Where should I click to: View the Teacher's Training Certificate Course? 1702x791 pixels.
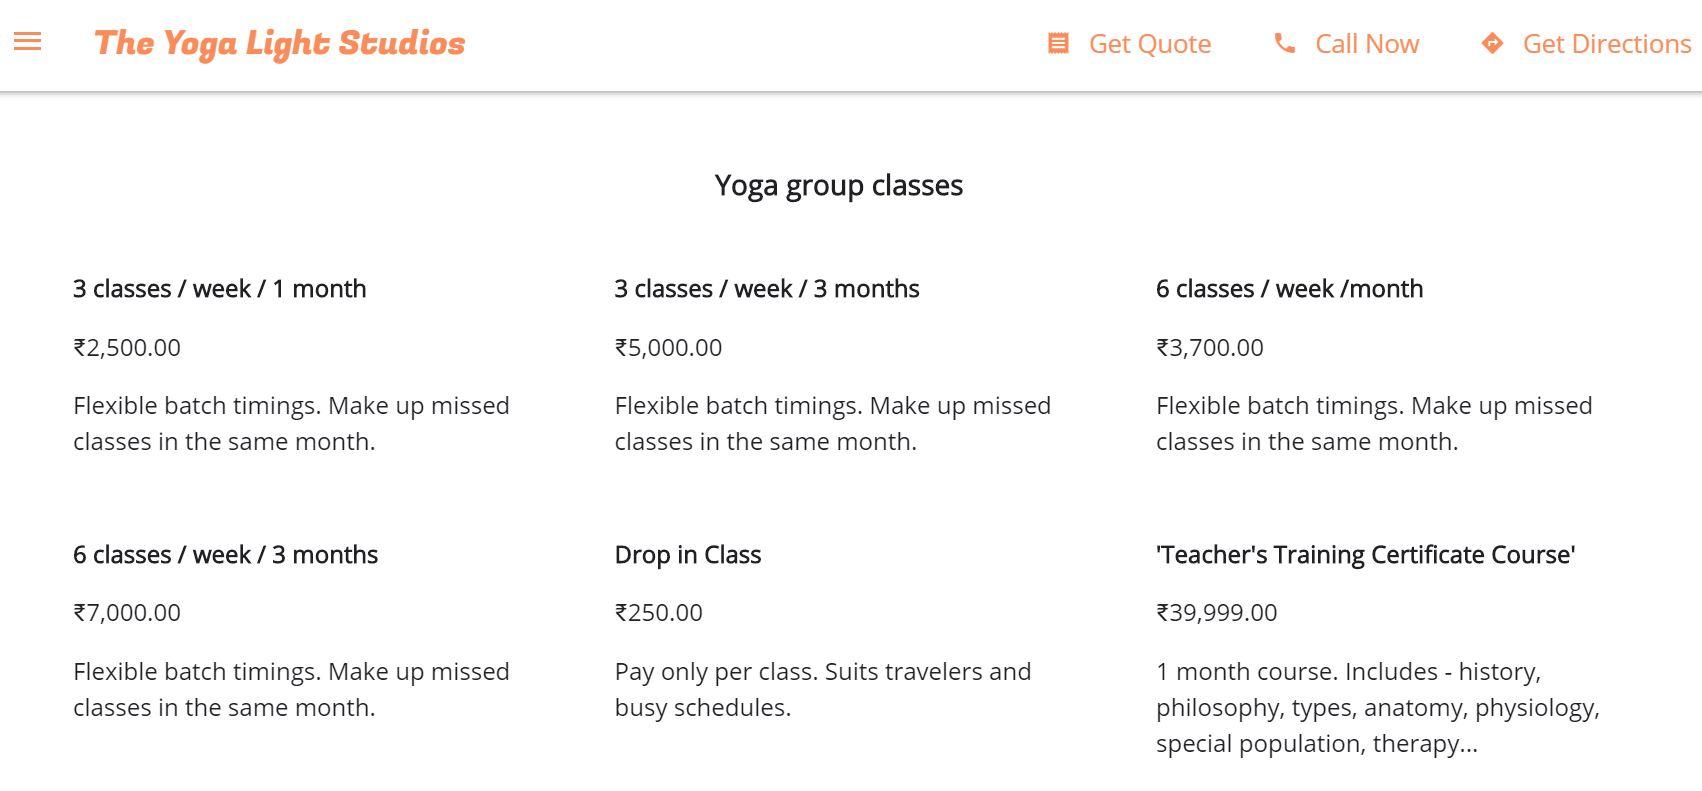(x=1365, y=555)
